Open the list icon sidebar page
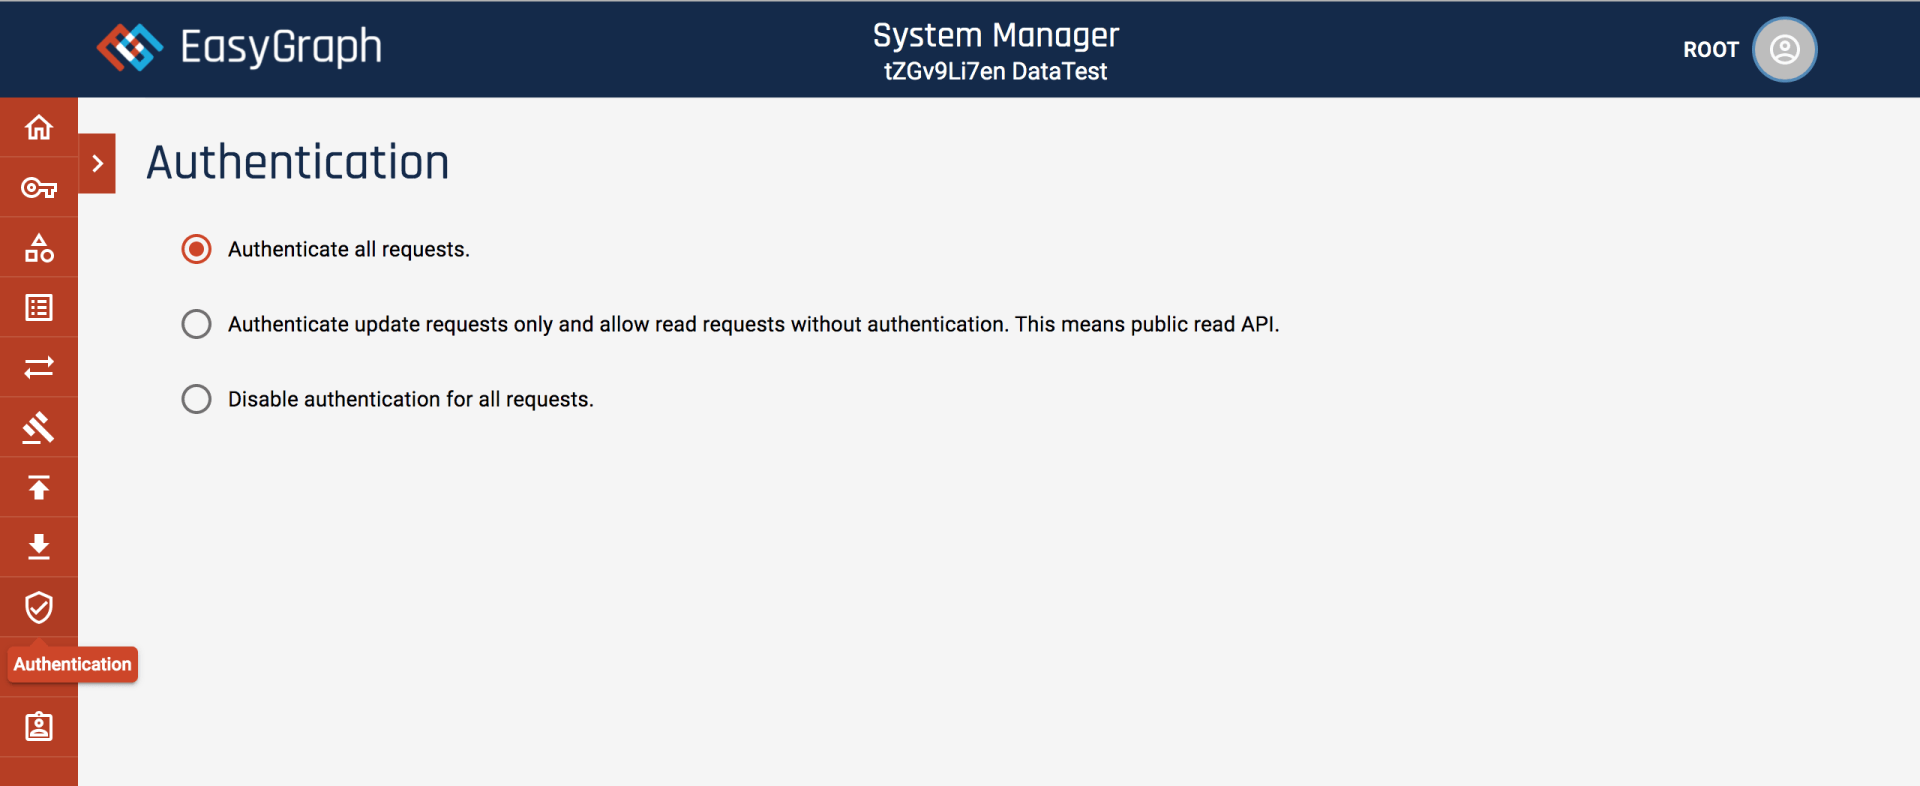This screenshot has width=1920, height=786. 39,308
